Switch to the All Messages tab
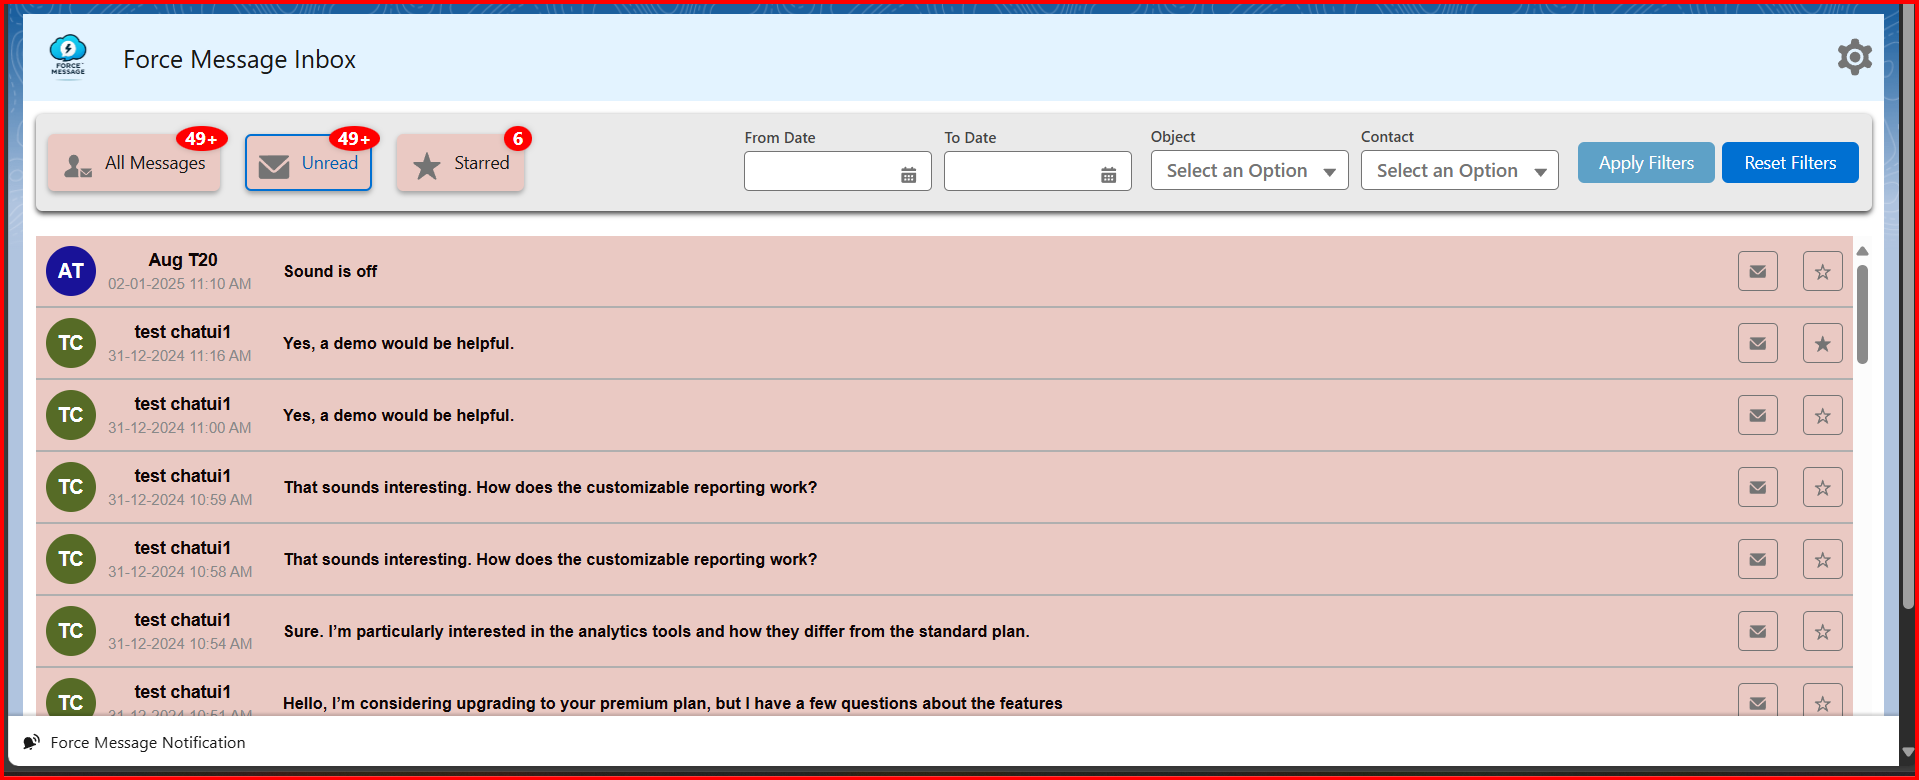This screenshot has width=1919, height=780. (x=134, y=163)
